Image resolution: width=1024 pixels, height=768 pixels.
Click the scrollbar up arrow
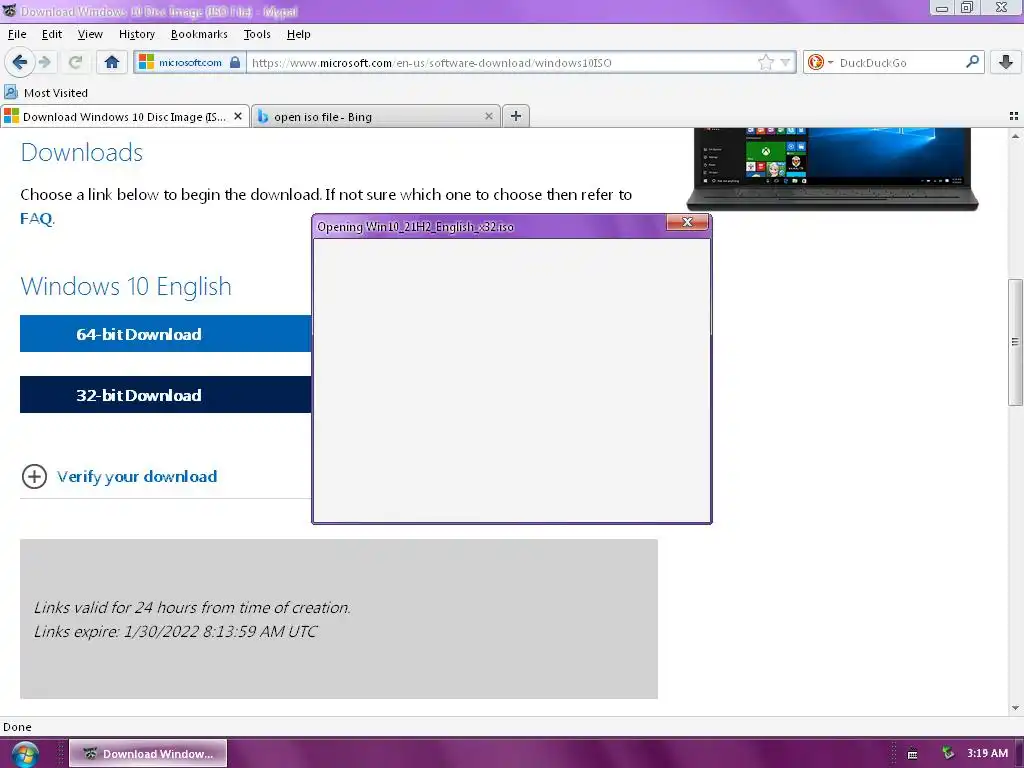[x=1014, y=136]
